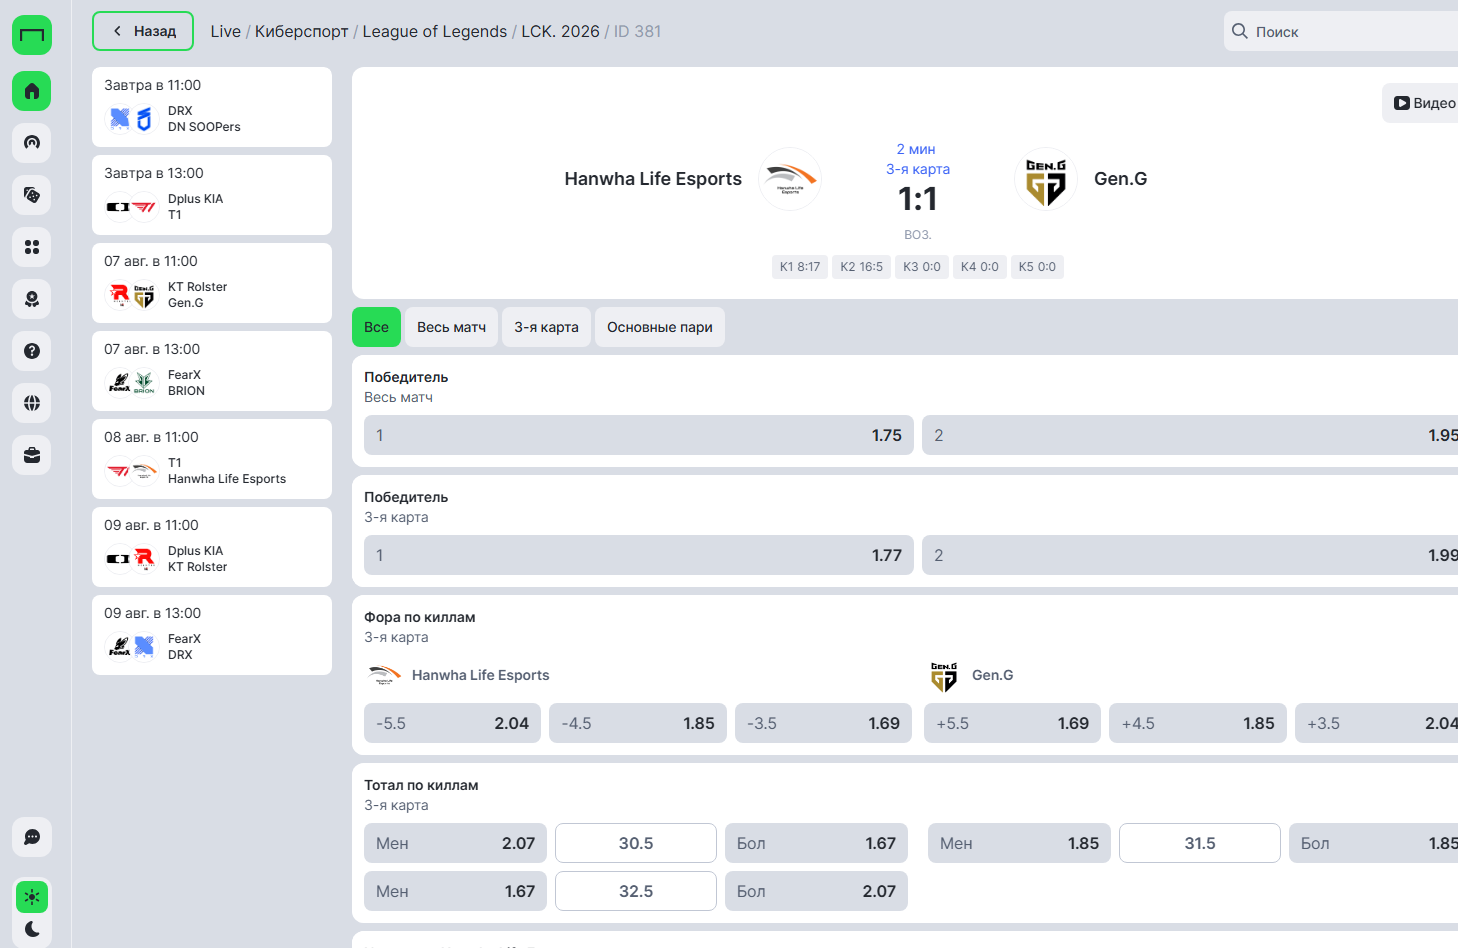The image size is (1458, 948).
Task: Click Gen.G logo in scoreboard
Action: click(x=1046, y=179)
